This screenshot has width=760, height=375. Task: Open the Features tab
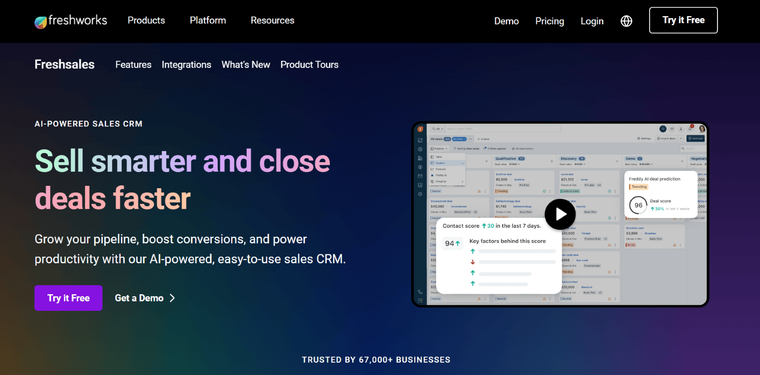[x=133, y=64]
